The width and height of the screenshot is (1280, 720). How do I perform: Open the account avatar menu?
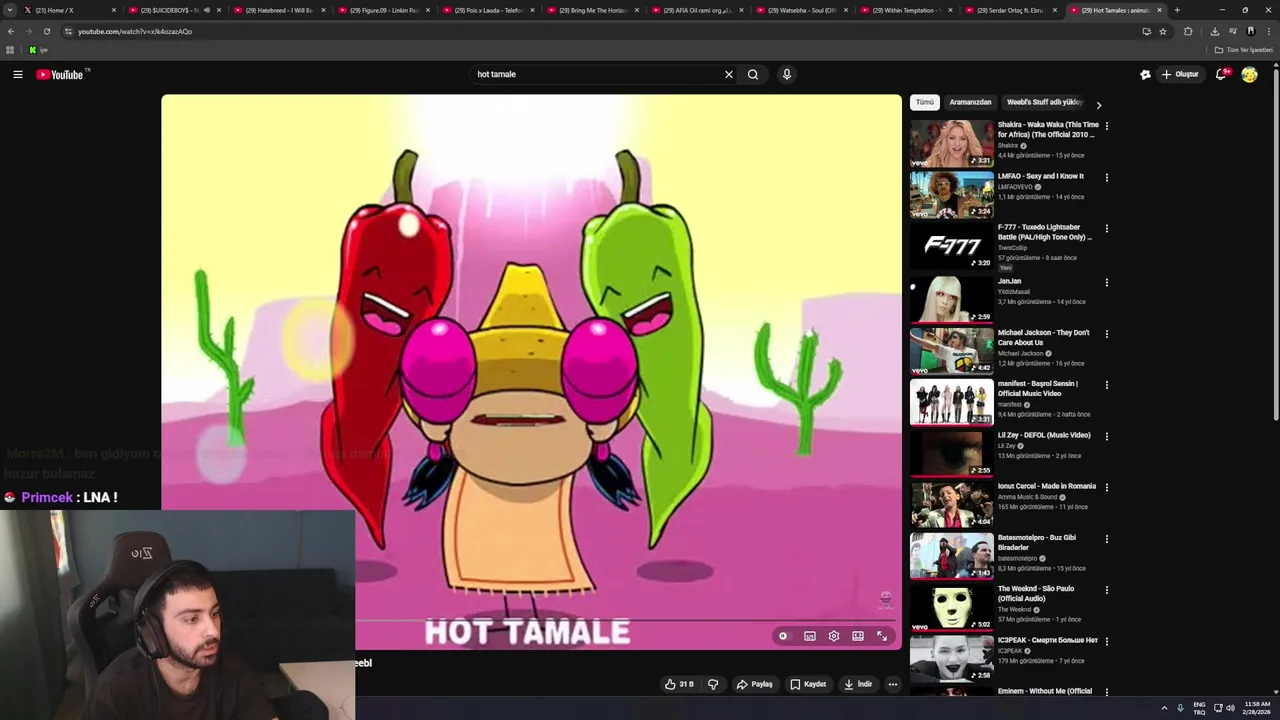(1249, 74)
